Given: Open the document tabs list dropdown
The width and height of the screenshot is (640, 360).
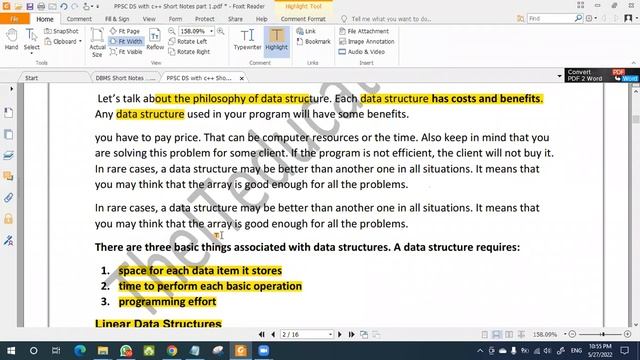Looking at the screenshot, I should tap(559, 76).
